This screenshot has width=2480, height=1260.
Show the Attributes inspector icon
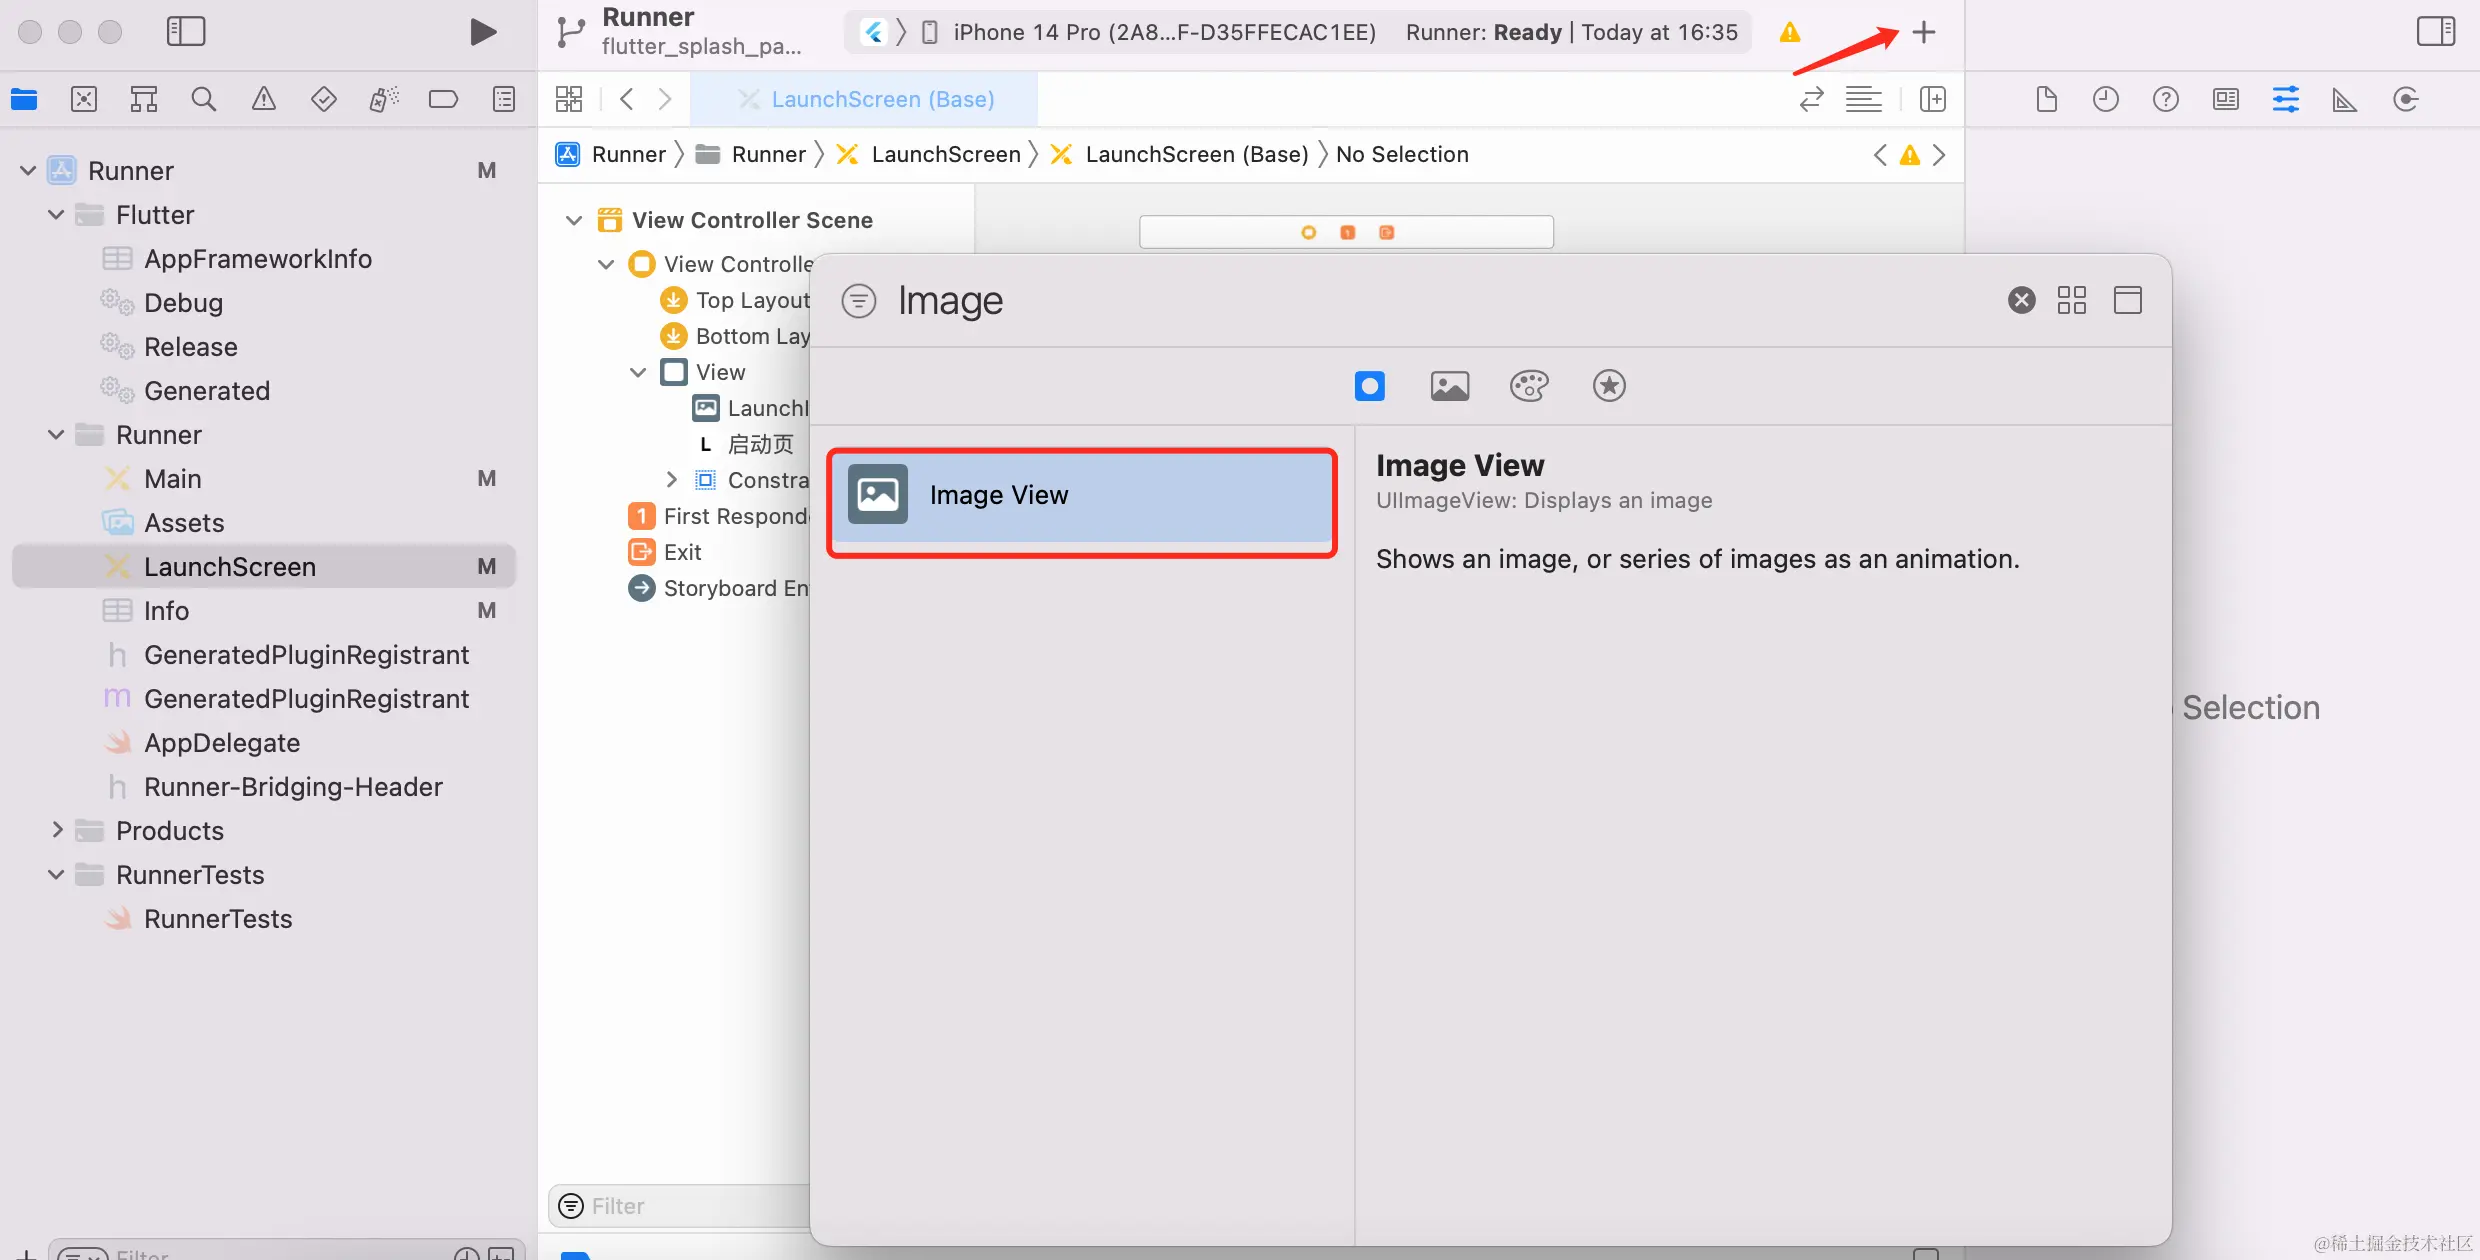(x=2285, y=99)
